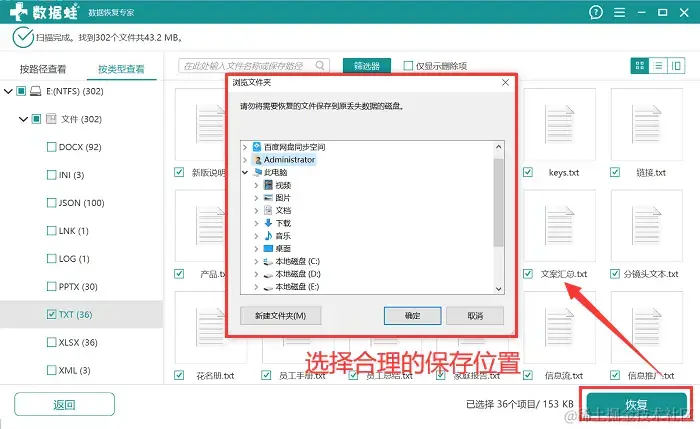
Task: Uncheck the 花名册.txt file checkbox
Action: [179, 375]
